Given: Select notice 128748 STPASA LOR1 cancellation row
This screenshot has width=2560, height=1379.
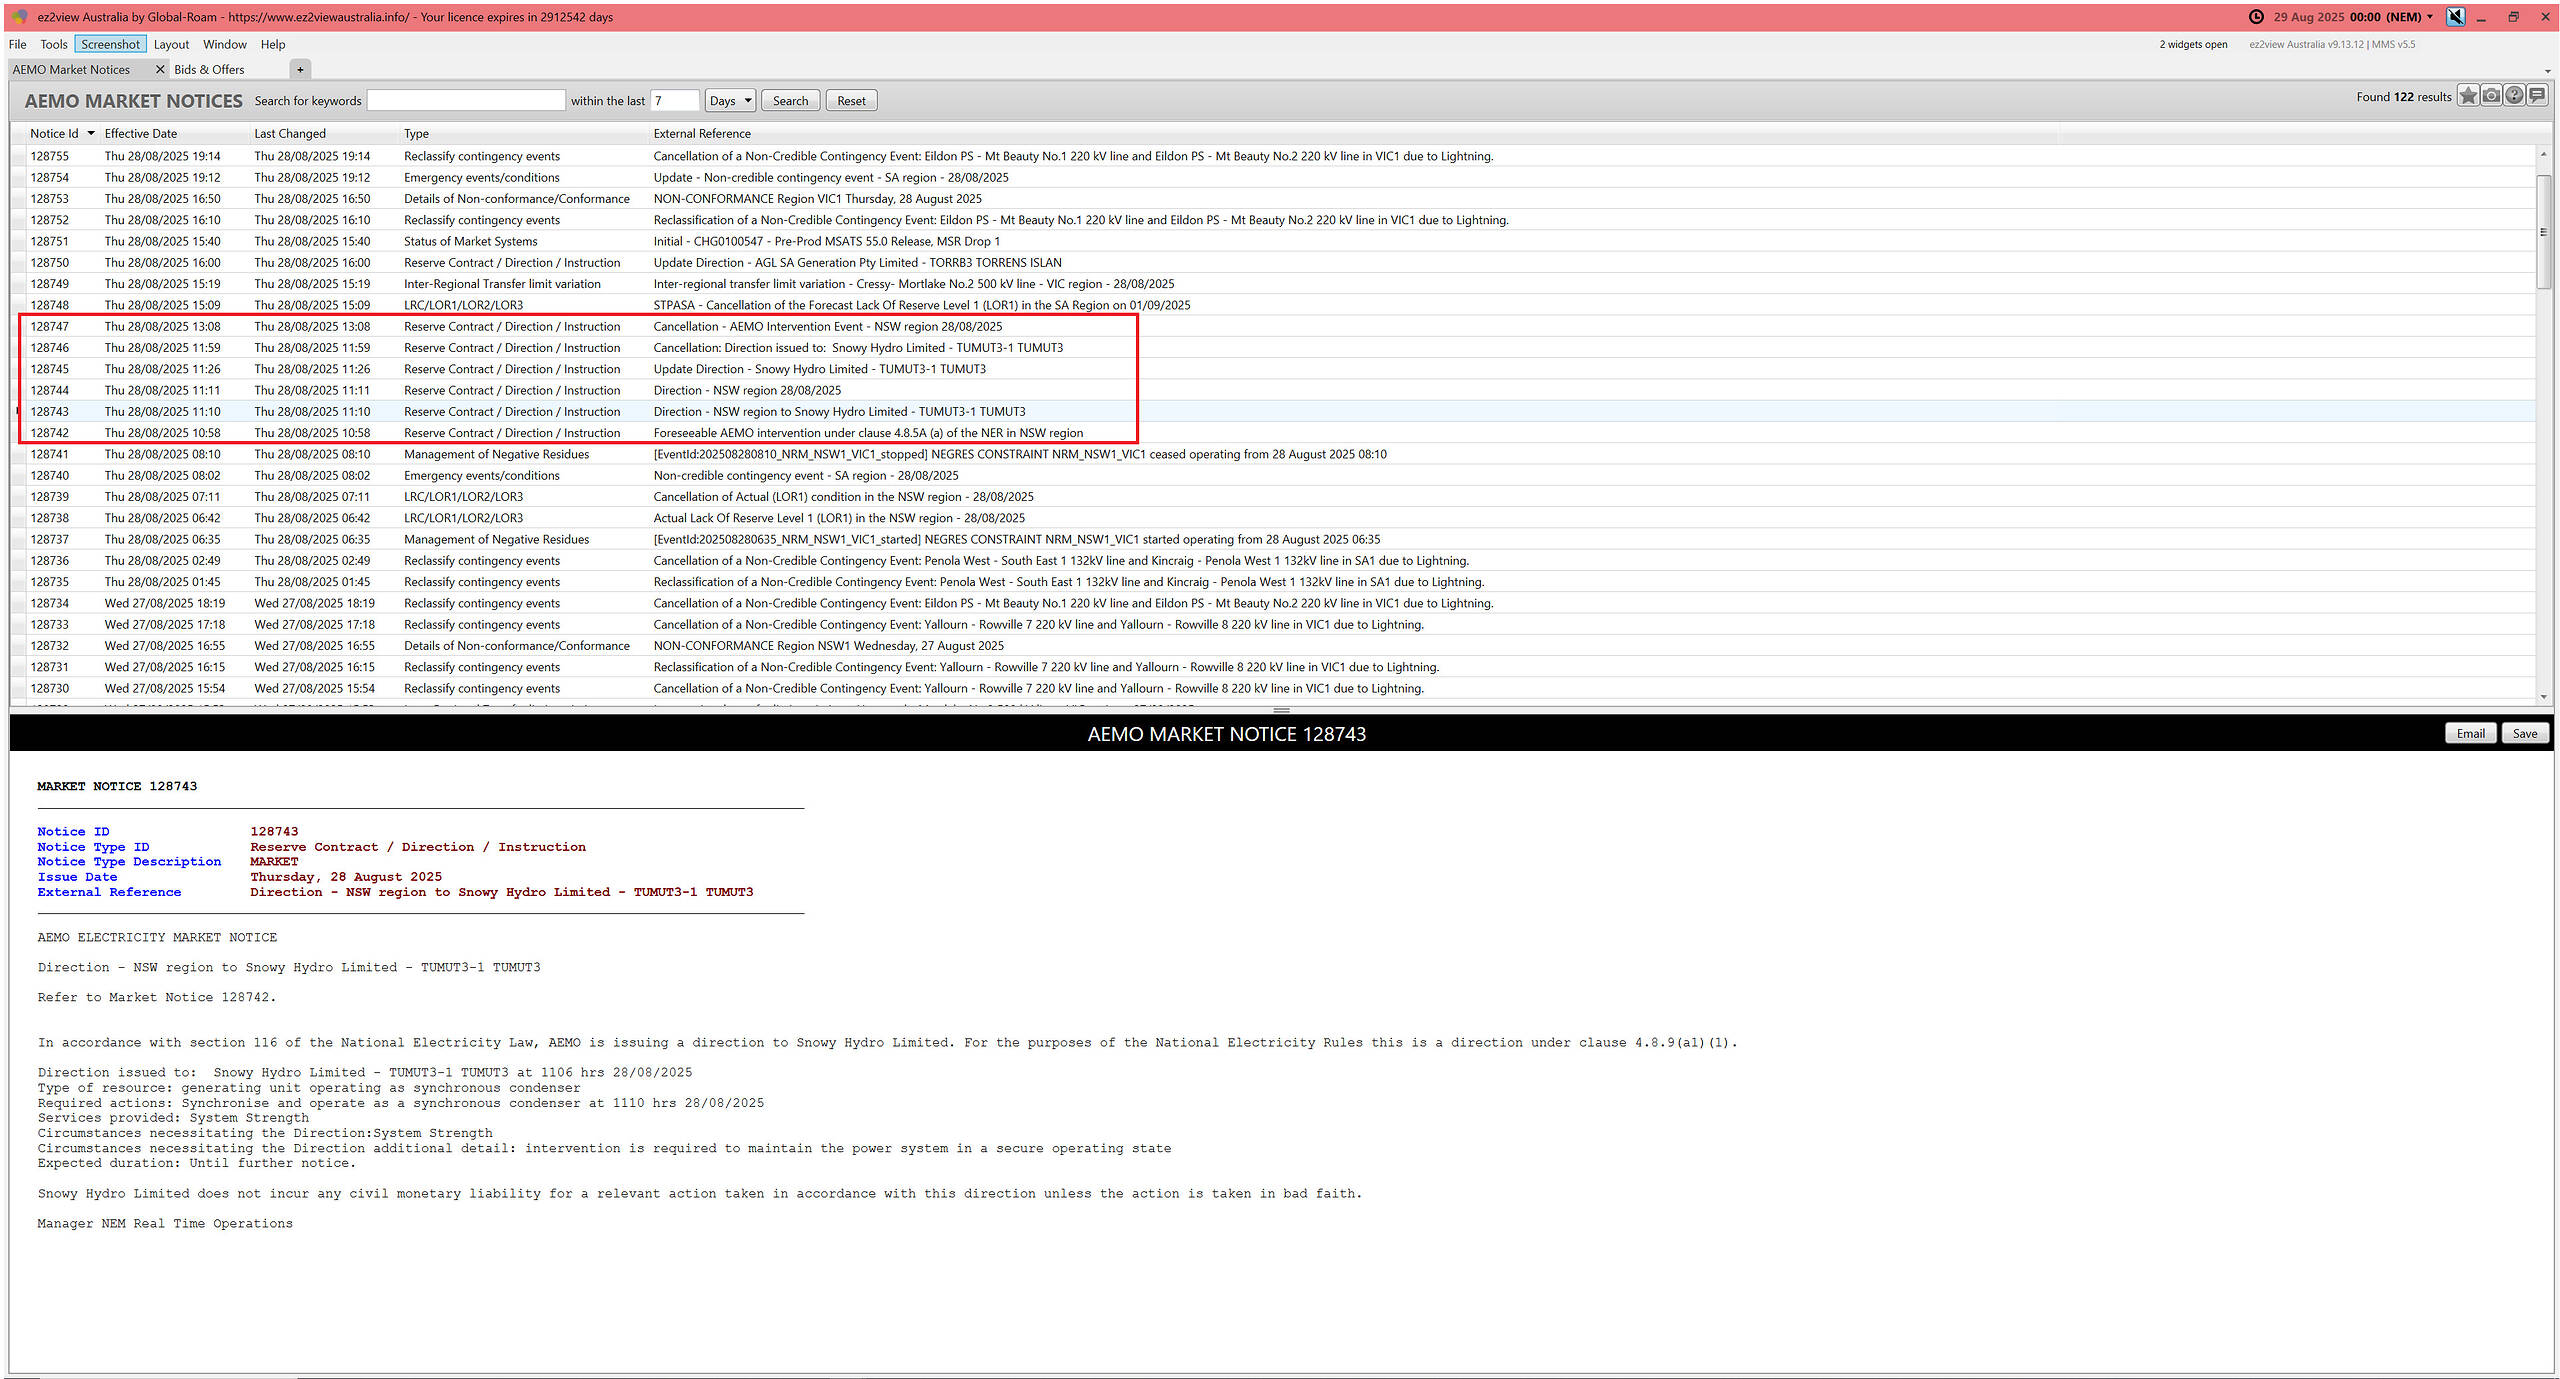Looking at the screenshot, I should pos(1273,305).
